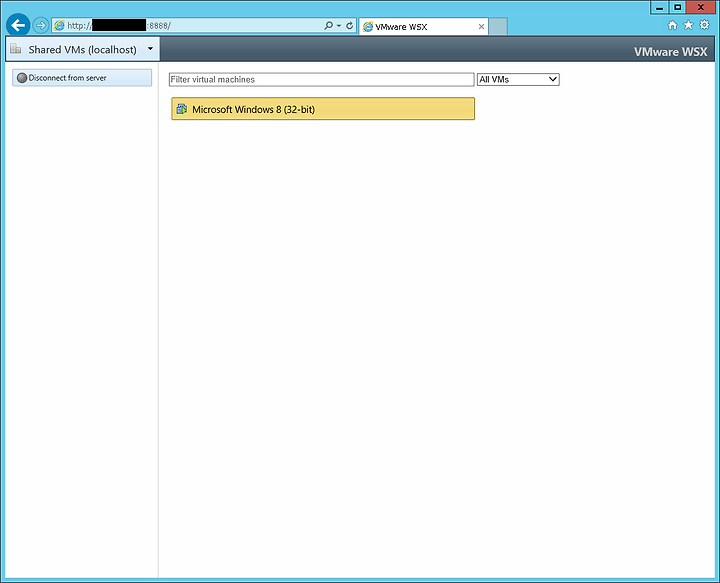
Task: Click the URL address bar text
Action: tap(119, 26)
